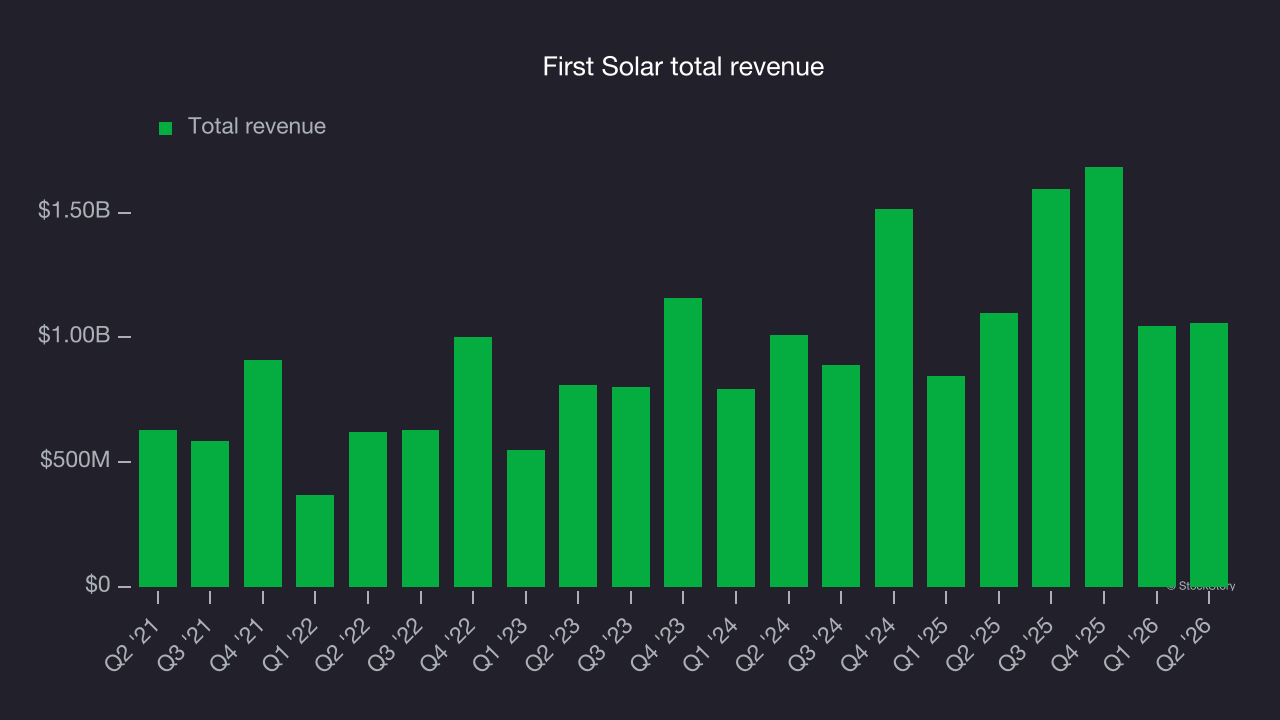The width and height of the screenshot is (1280, 720).
Task: Select the Q1 '26 revenue bar
Action: pos(1157,456)
